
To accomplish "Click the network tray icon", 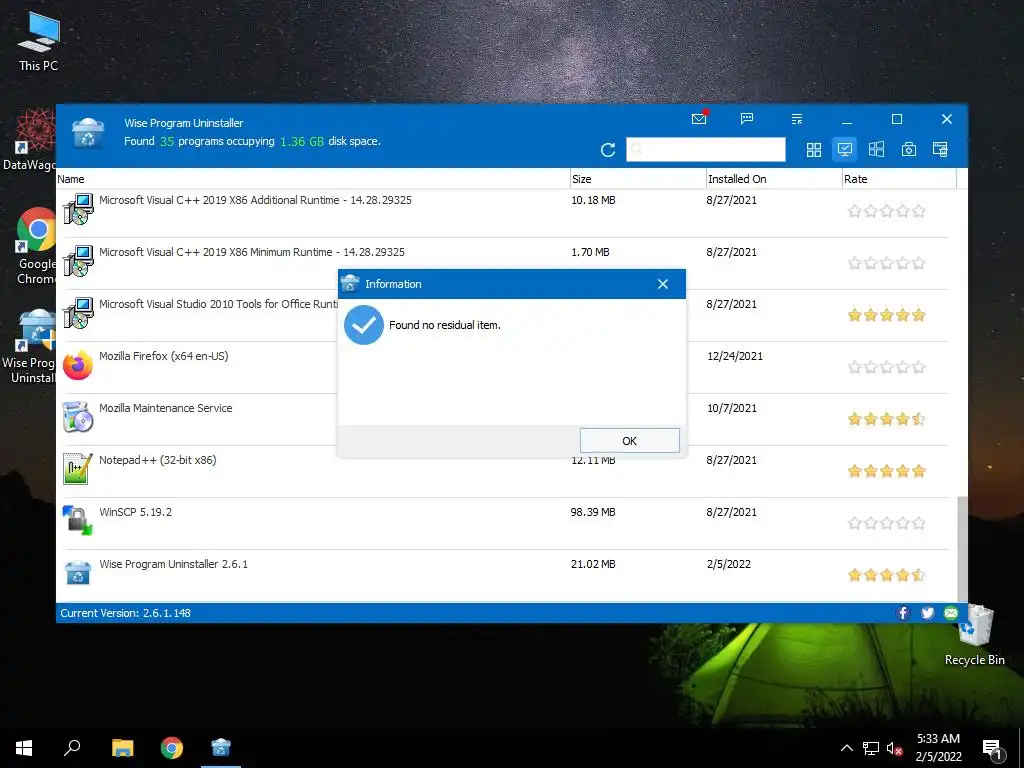I will [871, 748].
